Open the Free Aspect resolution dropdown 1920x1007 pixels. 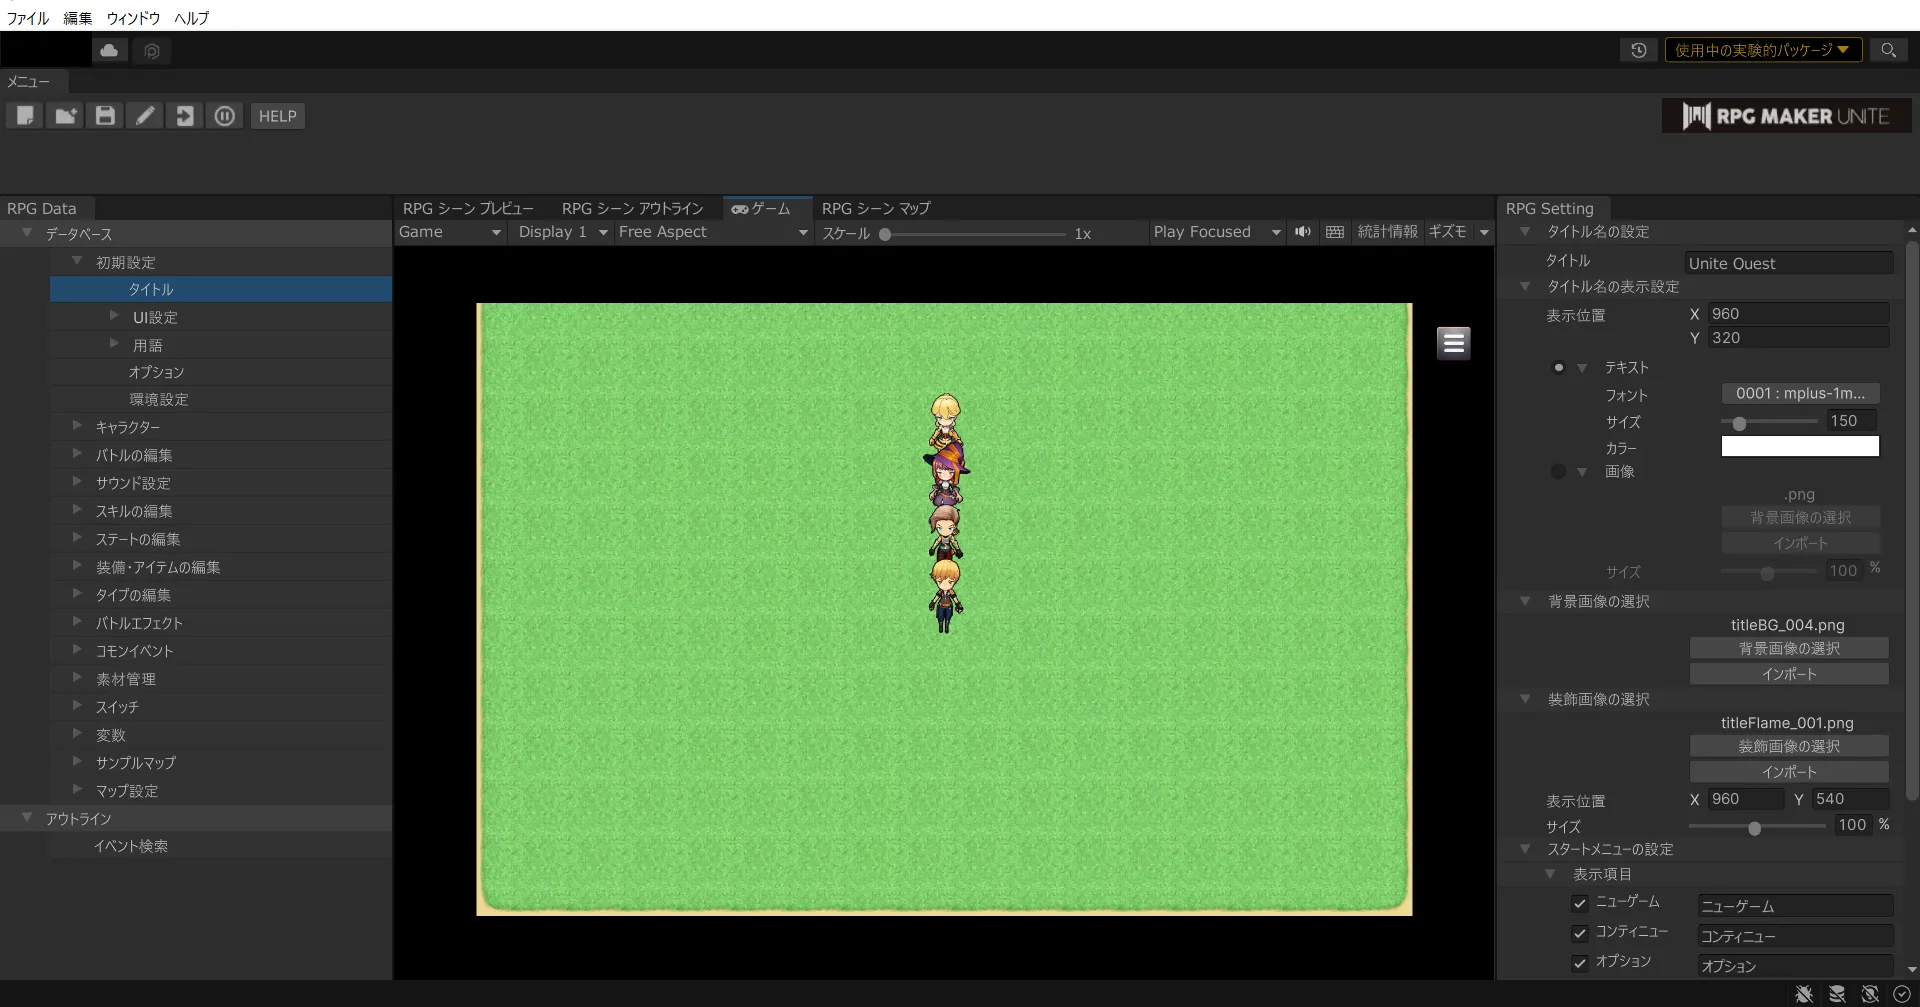point(712,232)
